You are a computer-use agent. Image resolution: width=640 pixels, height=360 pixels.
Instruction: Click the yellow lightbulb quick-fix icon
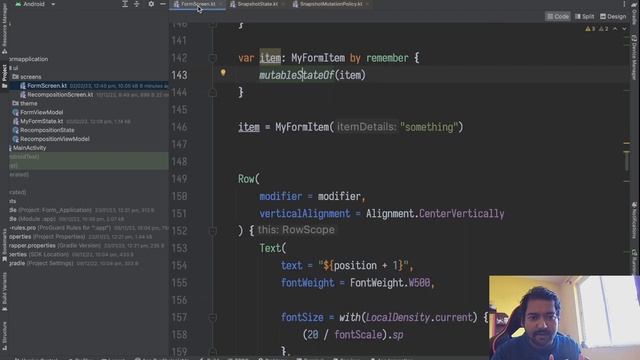coord(223,73)
